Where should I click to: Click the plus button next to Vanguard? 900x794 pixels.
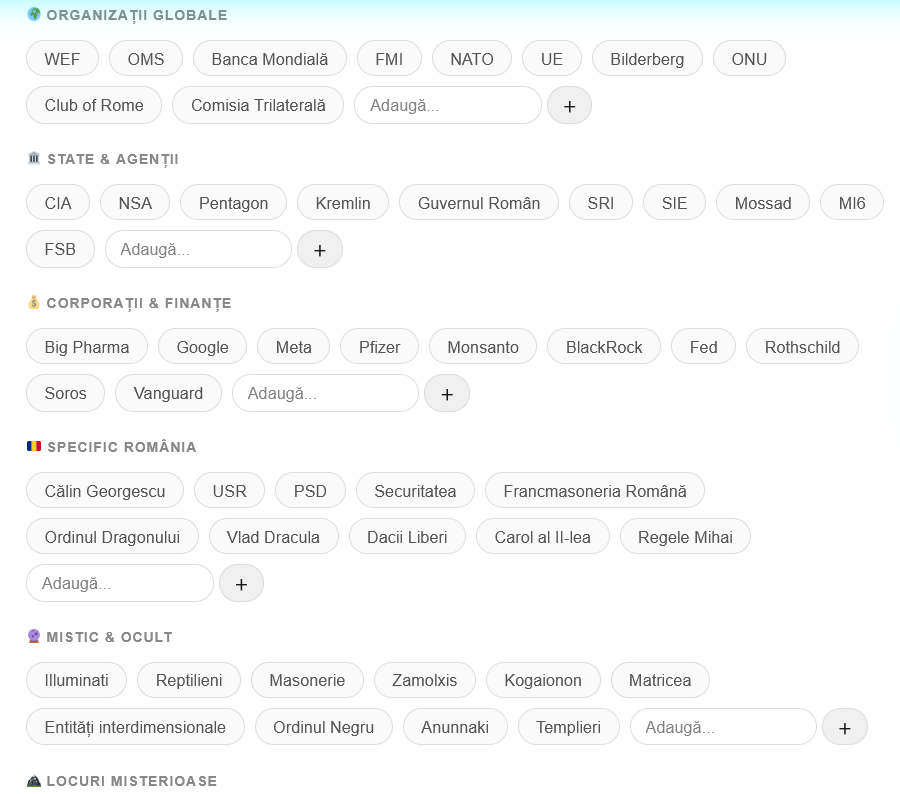click(x=447, y=394)
